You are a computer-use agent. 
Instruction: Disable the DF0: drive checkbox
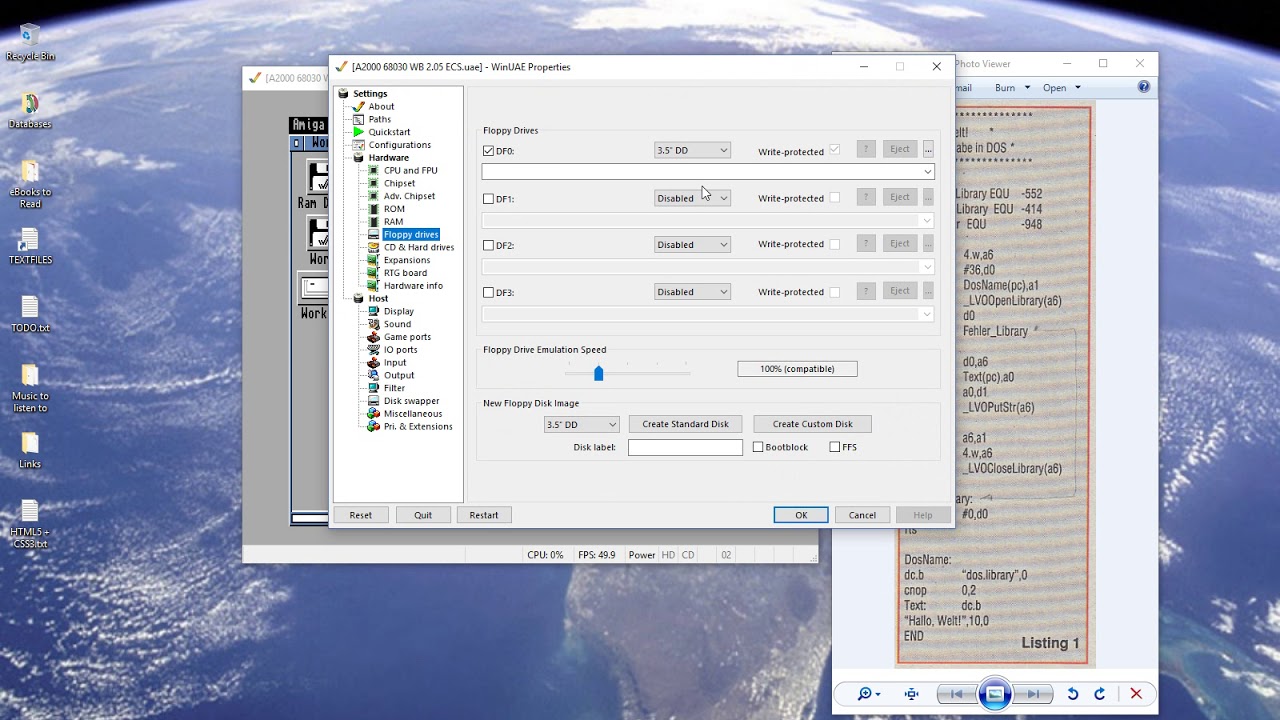tap(488, 151)
